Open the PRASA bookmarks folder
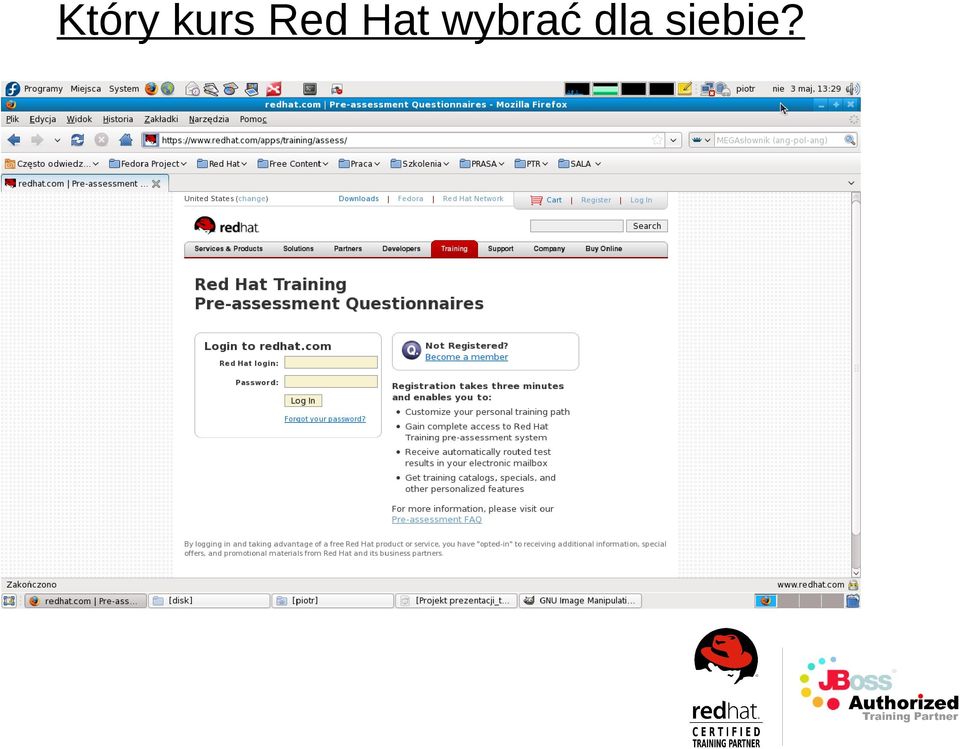 (x=482, y=164)
